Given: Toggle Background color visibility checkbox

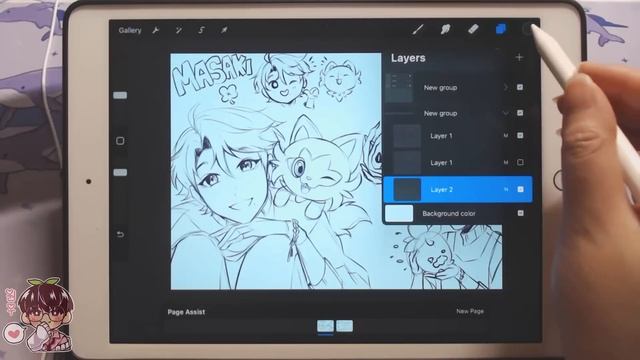Looking at the screenshot, I should (520, 213).
